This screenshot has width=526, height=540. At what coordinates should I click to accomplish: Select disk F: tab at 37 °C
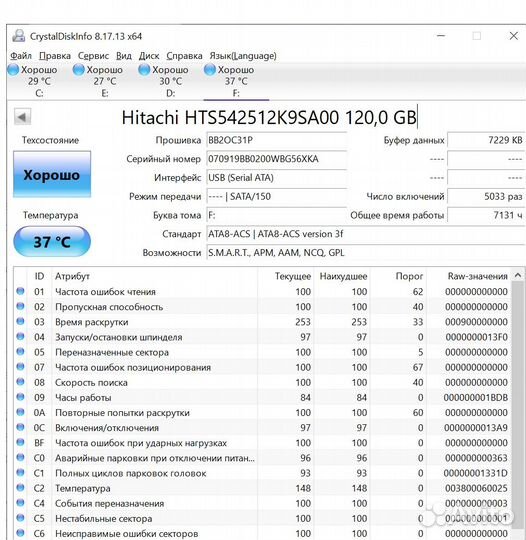coord(236,81)
